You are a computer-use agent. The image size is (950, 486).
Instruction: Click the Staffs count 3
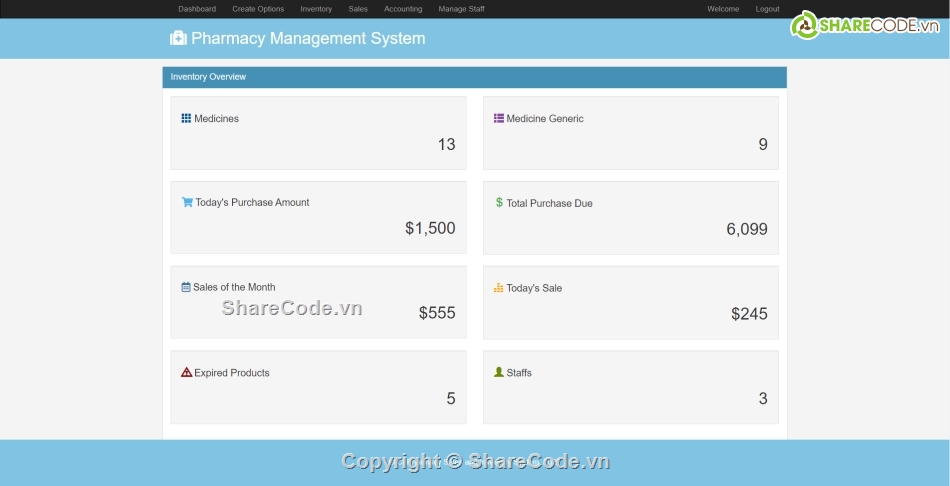point(763,399)
